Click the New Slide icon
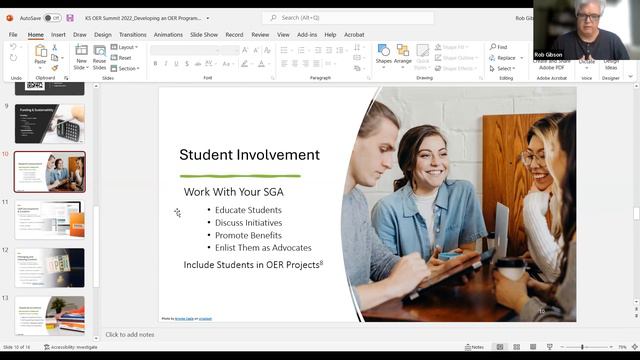640x360 pixels. (x=81, y=50)
